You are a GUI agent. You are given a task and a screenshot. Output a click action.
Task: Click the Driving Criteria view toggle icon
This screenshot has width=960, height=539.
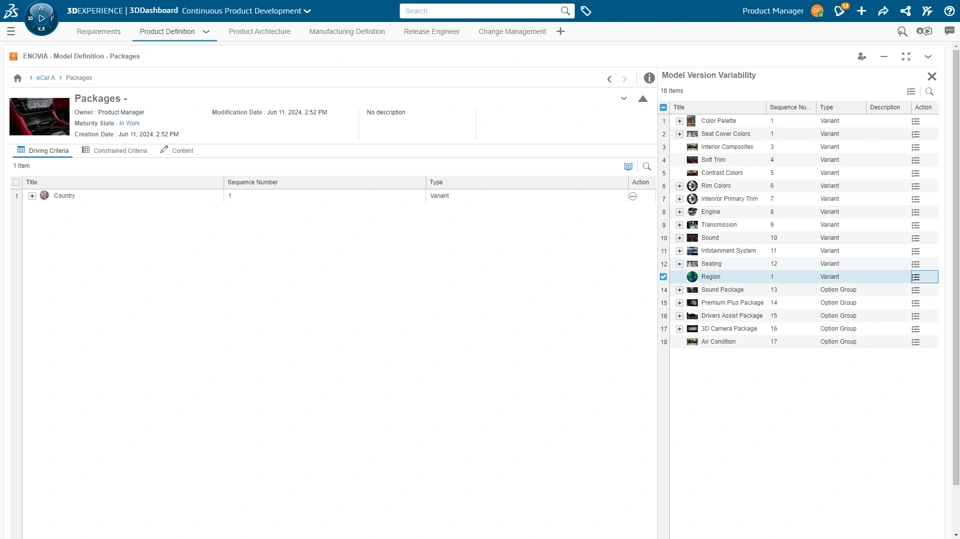pyautogui.click(x=628, y=166)
